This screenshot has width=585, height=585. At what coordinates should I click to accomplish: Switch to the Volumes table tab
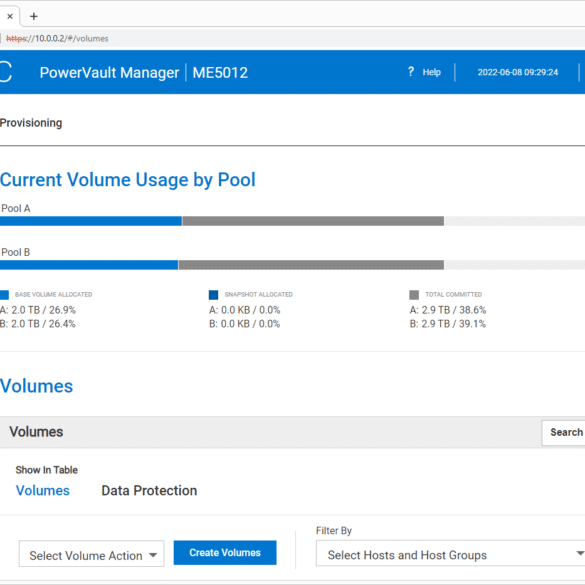pos(43,491)
